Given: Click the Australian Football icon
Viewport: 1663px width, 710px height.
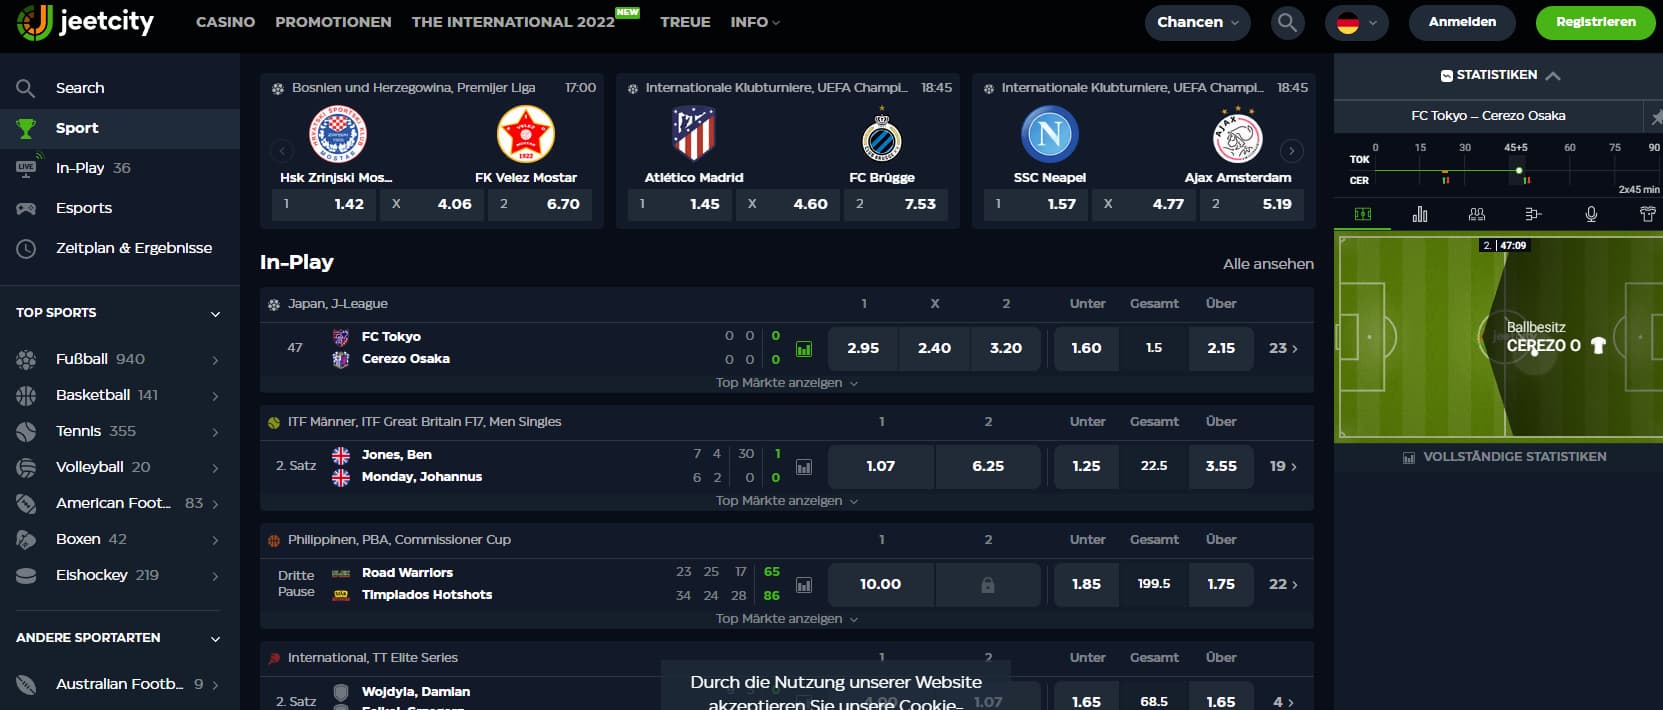Looking at the screenshot, I should (27, 685).
